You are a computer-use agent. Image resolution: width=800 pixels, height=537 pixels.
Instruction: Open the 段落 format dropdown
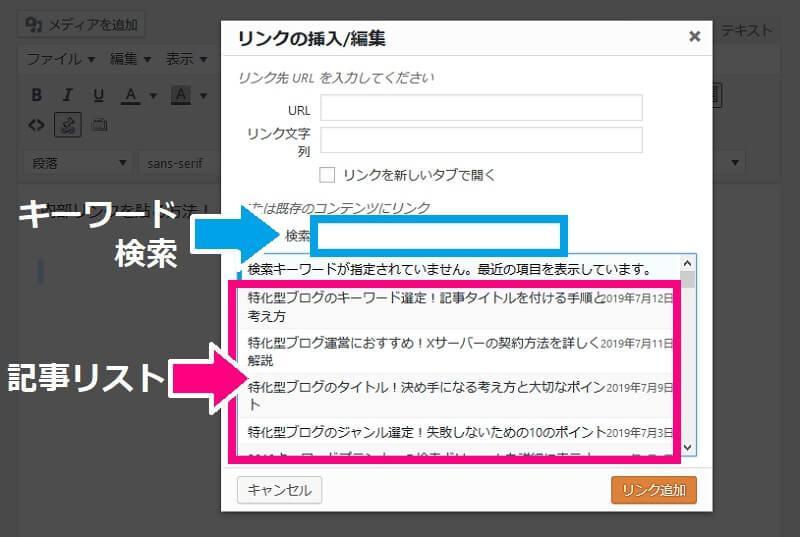point(78,163)
